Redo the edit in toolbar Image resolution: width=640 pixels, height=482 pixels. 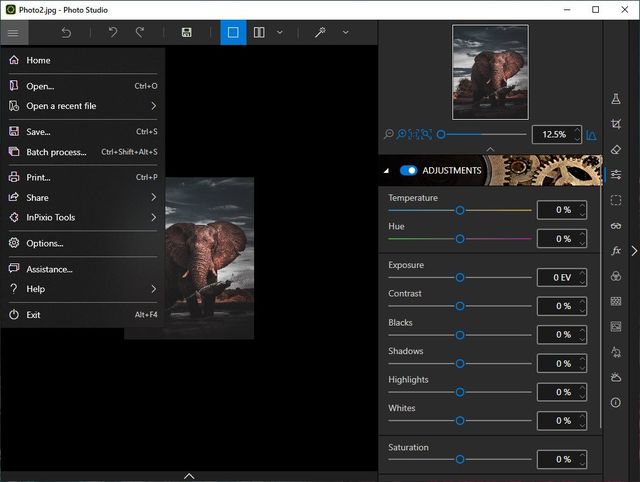[140, 32]
